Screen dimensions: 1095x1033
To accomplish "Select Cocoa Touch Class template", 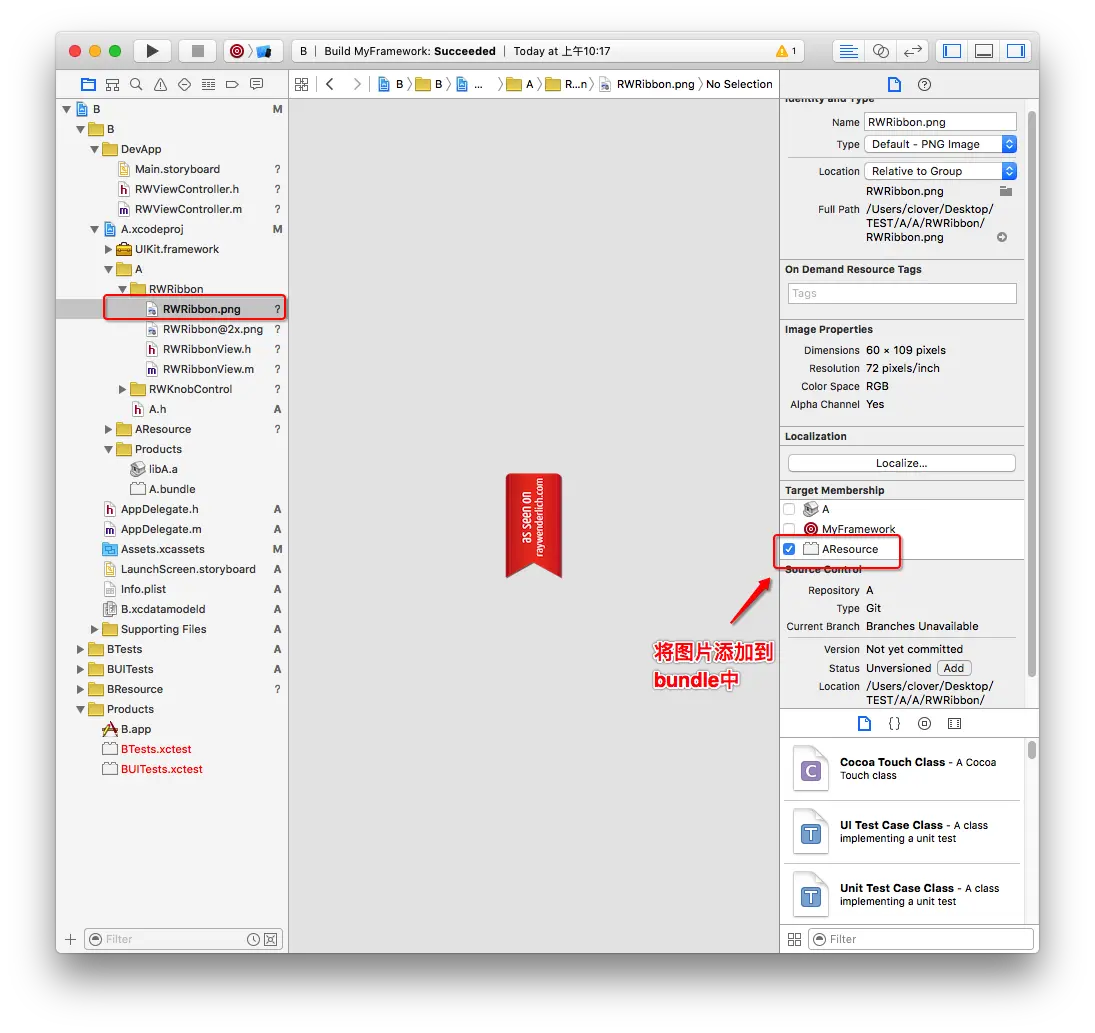I will pos(902,769).
